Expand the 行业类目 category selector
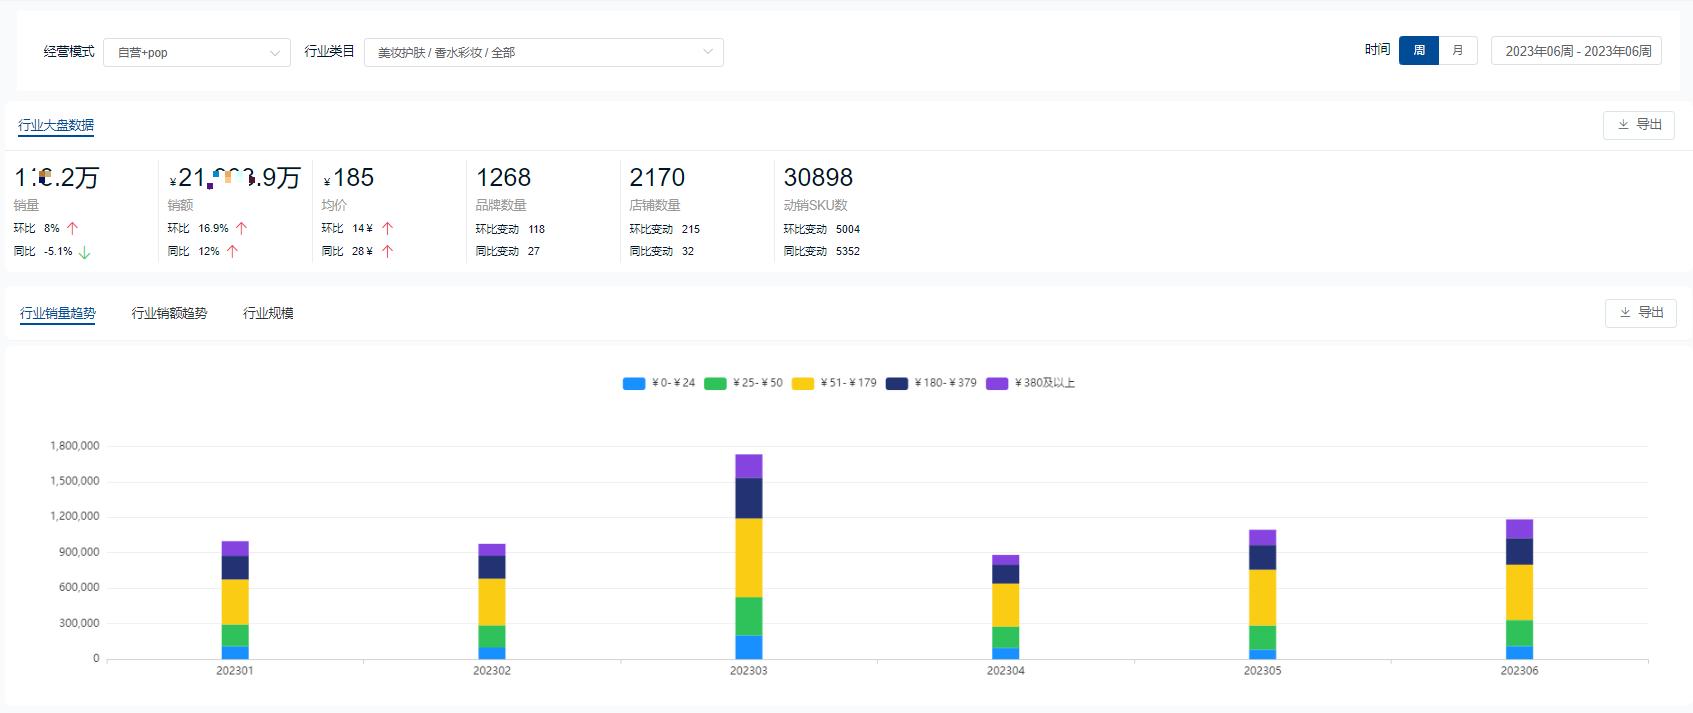 543,52
